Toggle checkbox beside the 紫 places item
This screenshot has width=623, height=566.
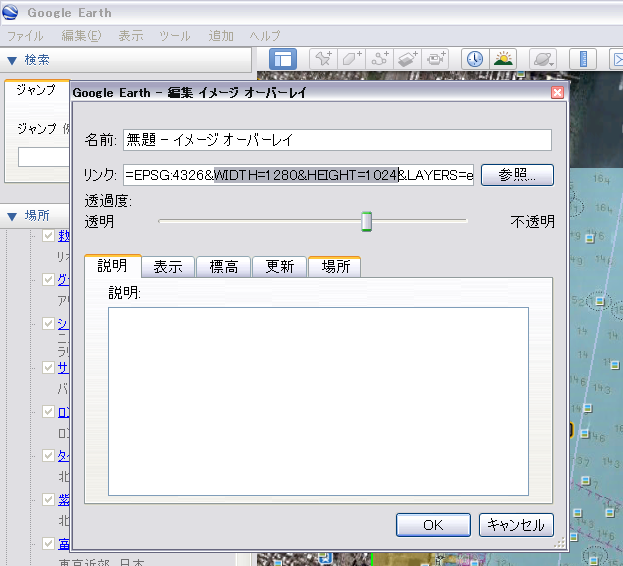(x=48, y=499)
